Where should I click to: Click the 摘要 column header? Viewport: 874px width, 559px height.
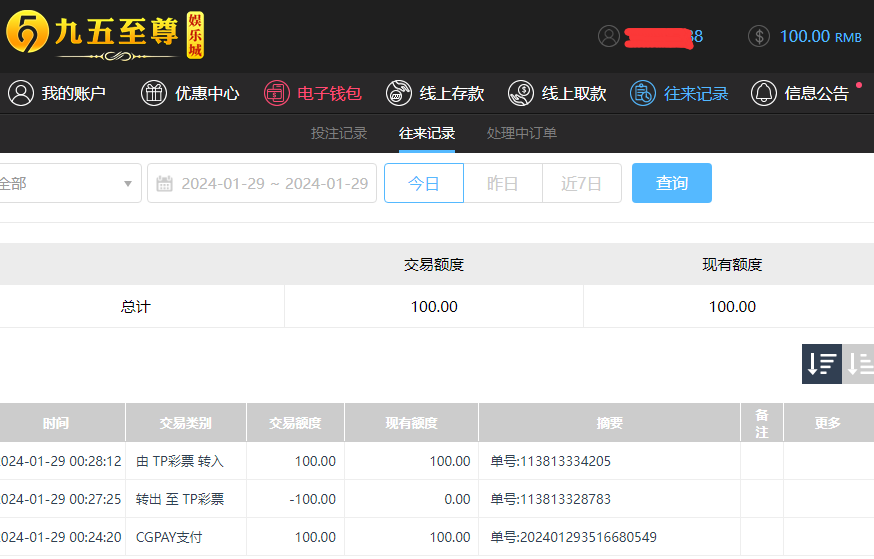pos(609,423)
